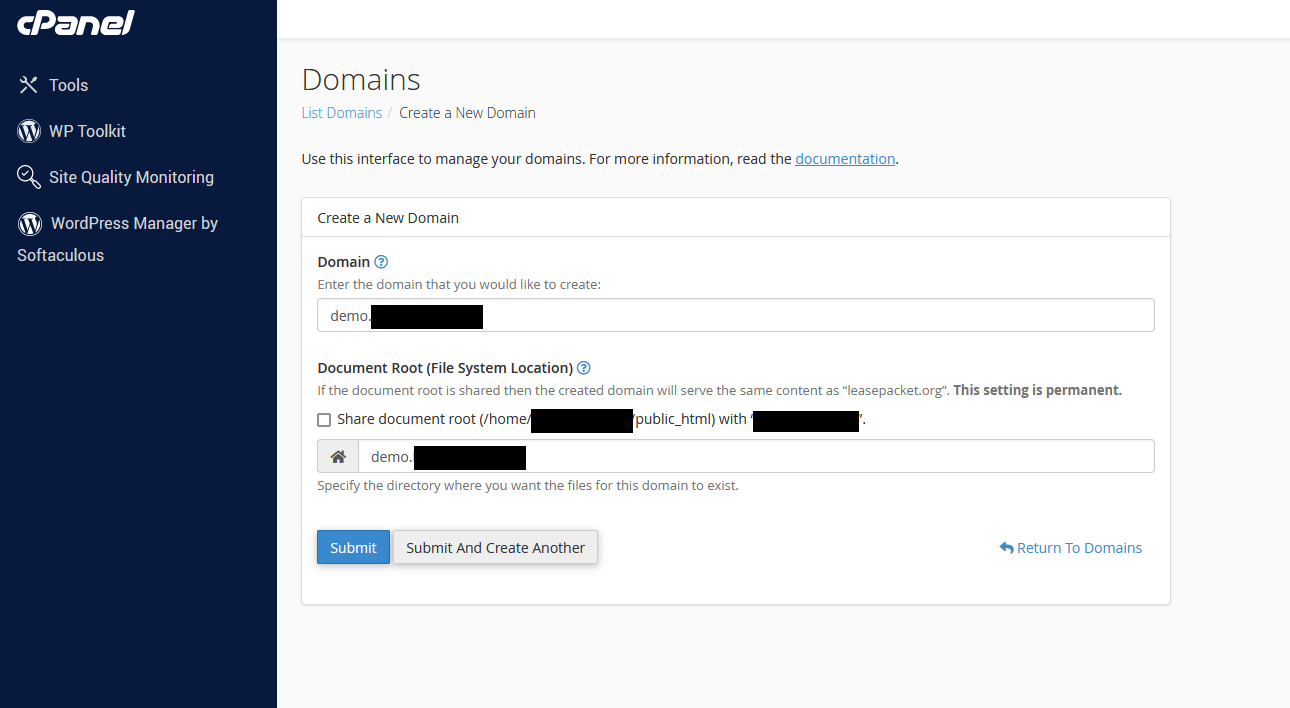The image size is (1290, 708).
Task: Click the cPanel logo
Action: pos(75,22)
